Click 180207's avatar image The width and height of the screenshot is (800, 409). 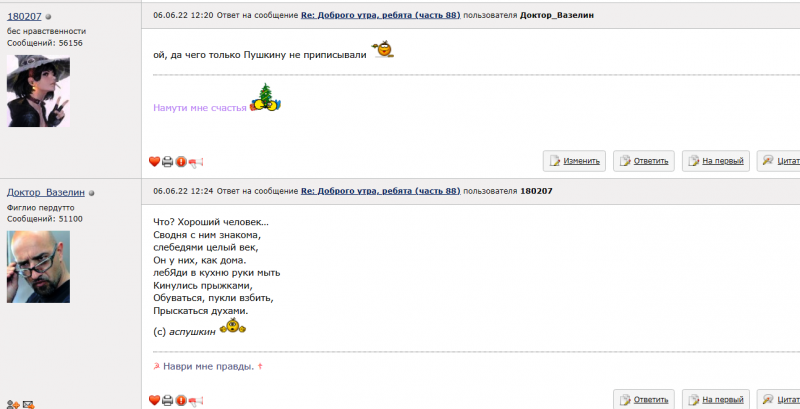(x=38, y=91)
